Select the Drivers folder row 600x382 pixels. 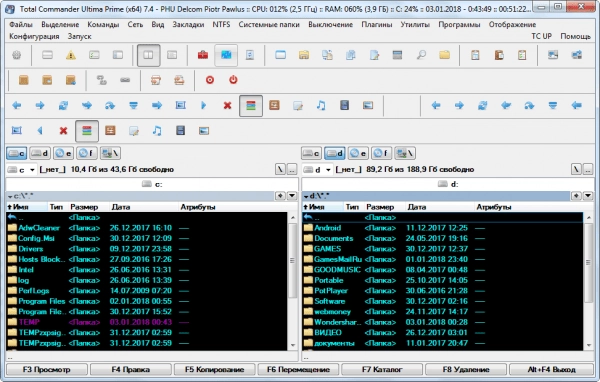pos(146,249)
